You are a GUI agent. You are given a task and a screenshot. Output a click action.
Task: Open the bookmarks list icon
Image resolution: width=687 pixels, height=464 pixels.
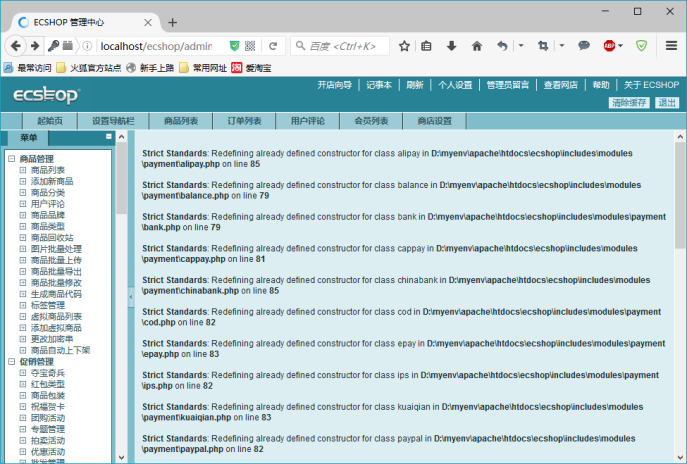(x=426, y=46)
